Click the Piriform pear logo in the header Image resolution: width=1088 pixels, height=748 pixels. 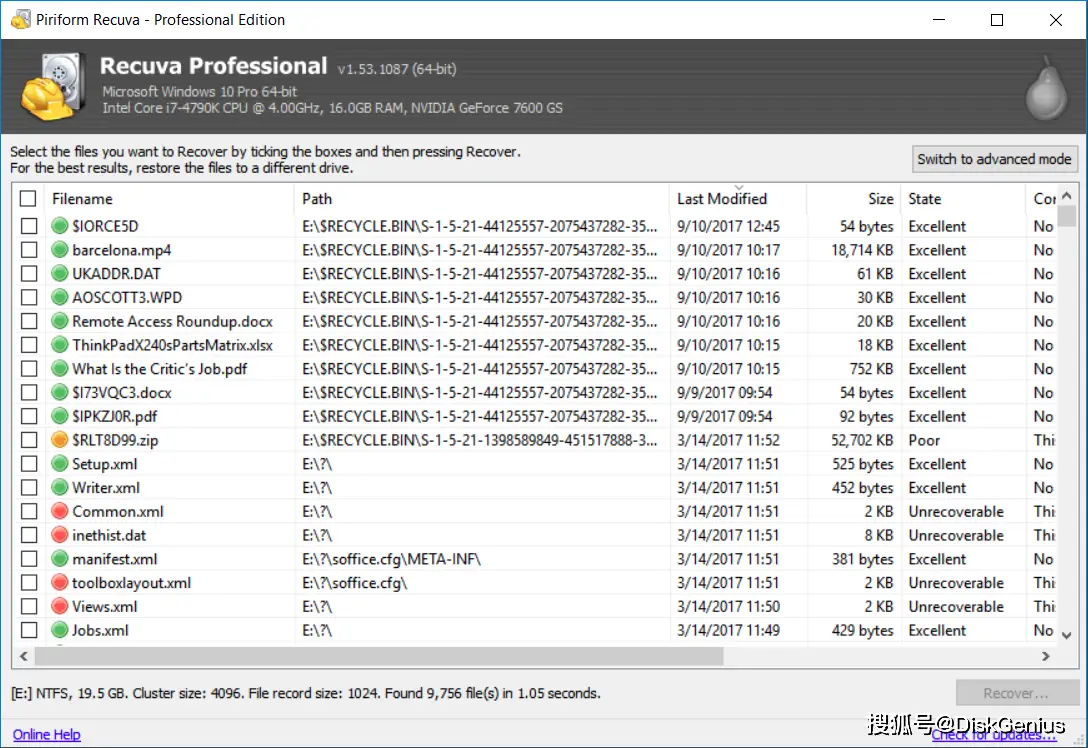pos(1046,87)
